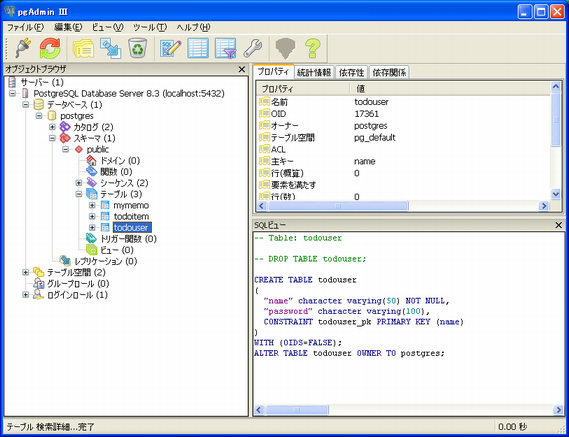Viewport: 569px width, 437px height.
Task: Click the スキーマ schema icon
Action: [65, 138]
